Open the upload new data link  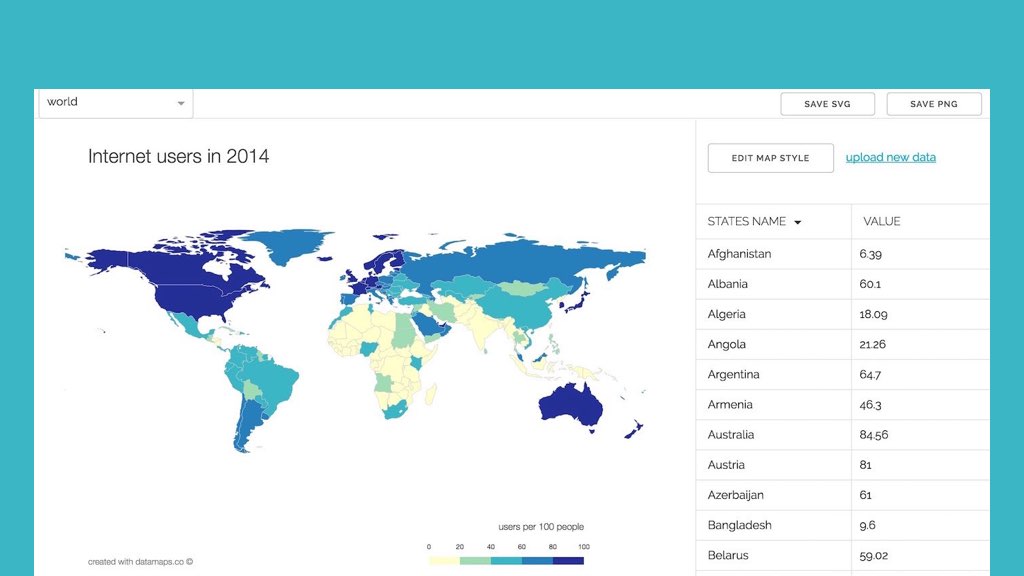[890, 157]
